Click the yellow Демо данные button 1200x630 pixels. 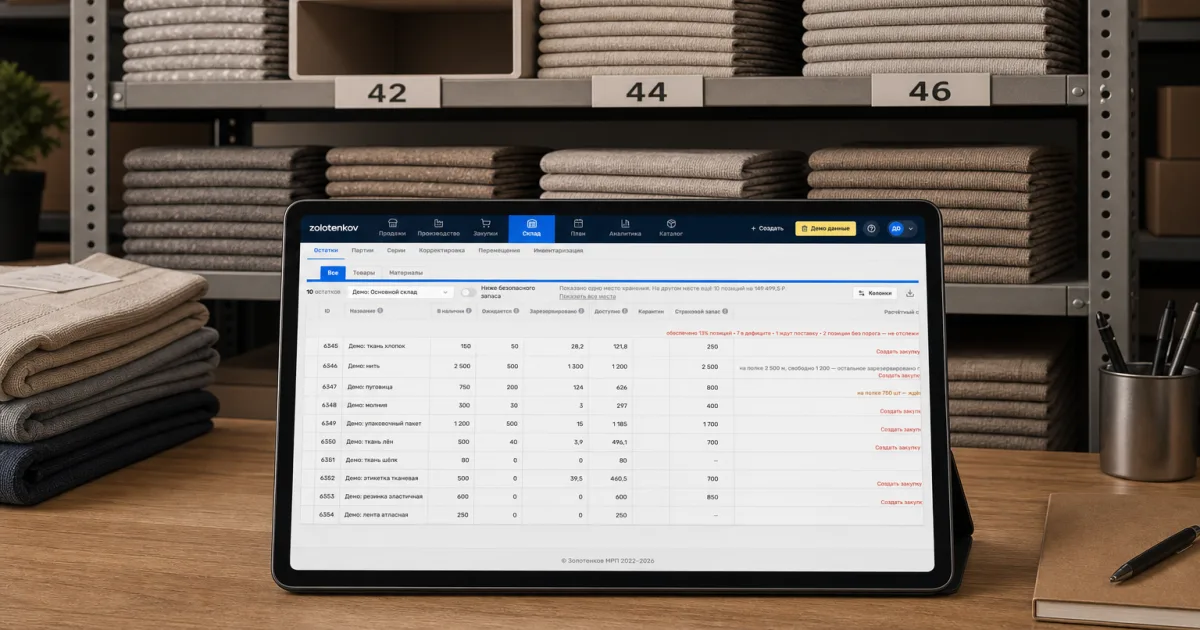(826, 228)
